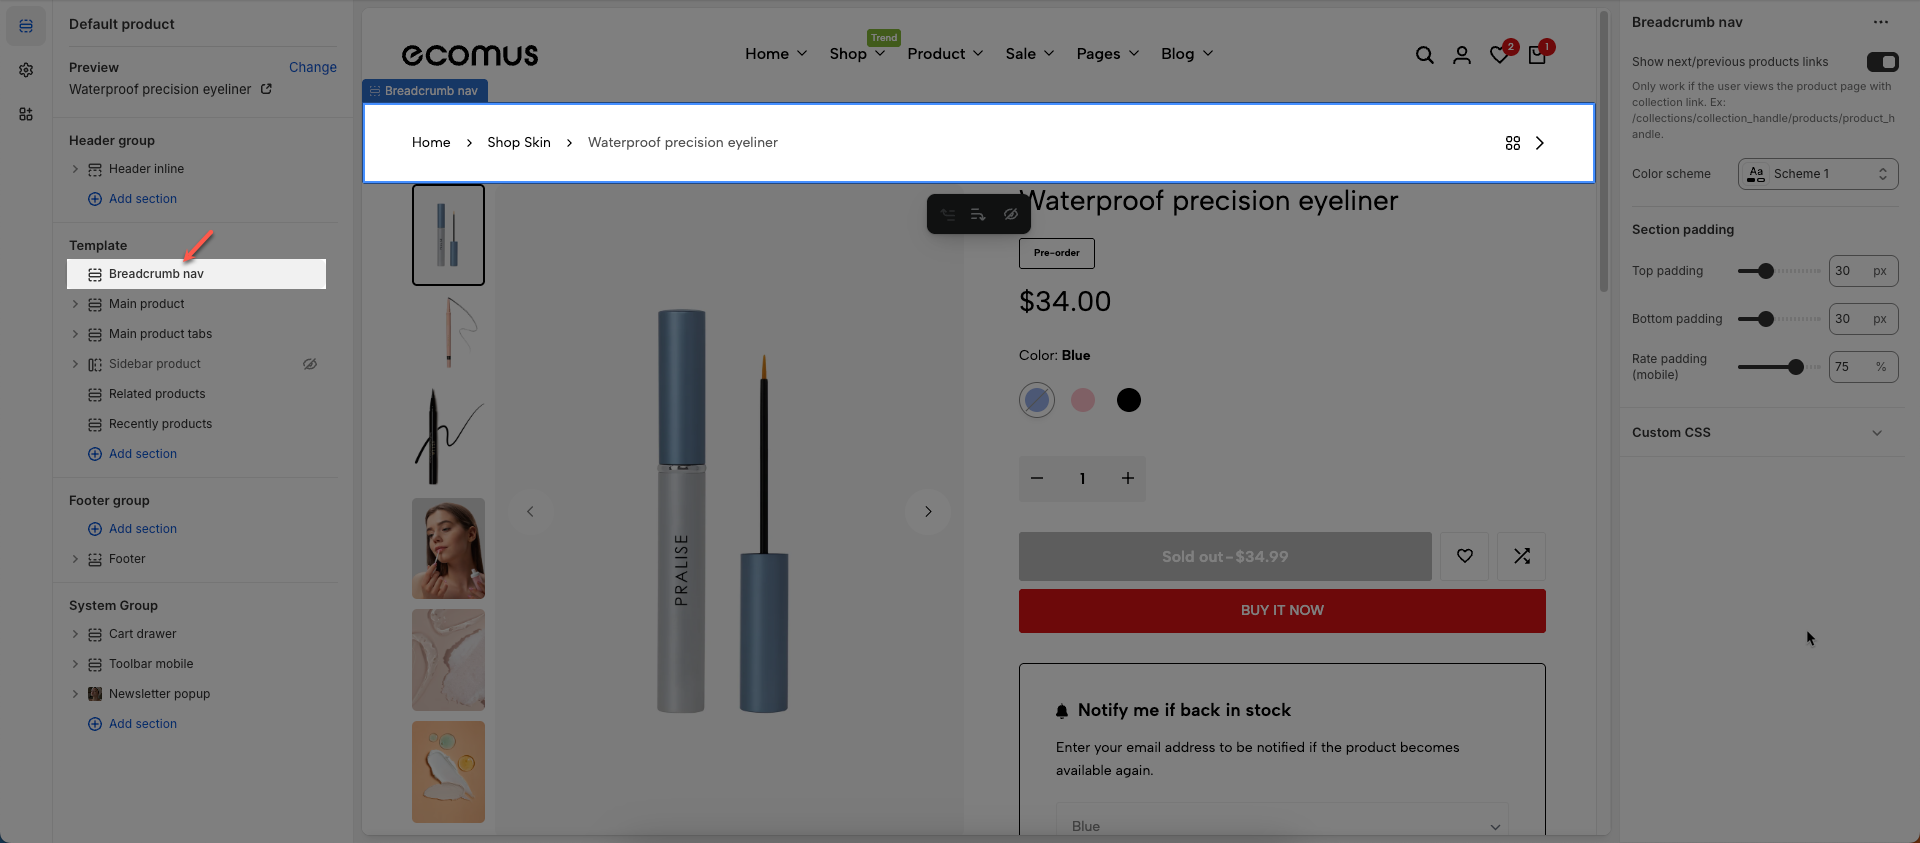The height and width of the screenshot is (843, 1920).
Task: Click the BUY IT NOW button
Action: (x=1282, y=611)
